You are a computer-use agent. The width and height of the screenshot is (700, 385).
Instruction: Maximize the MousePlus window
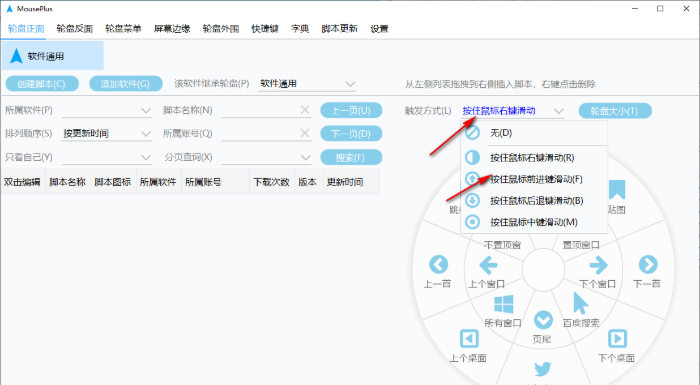coord(660,8)
